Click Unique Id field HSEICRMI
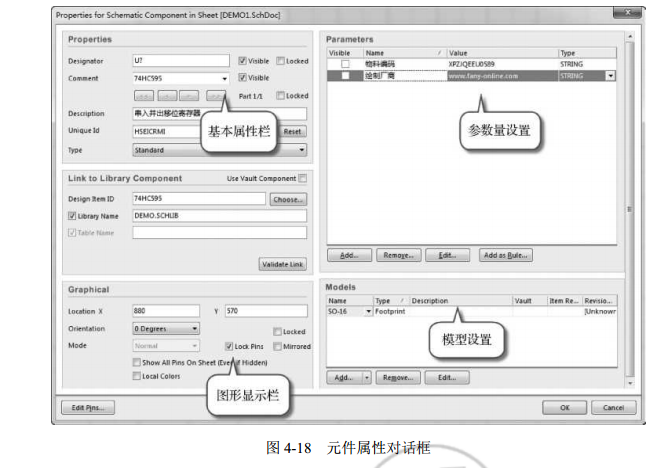Image resolution: width=660 pixels, height=468 pixels. pyautogui.click(x=168, y=131)
